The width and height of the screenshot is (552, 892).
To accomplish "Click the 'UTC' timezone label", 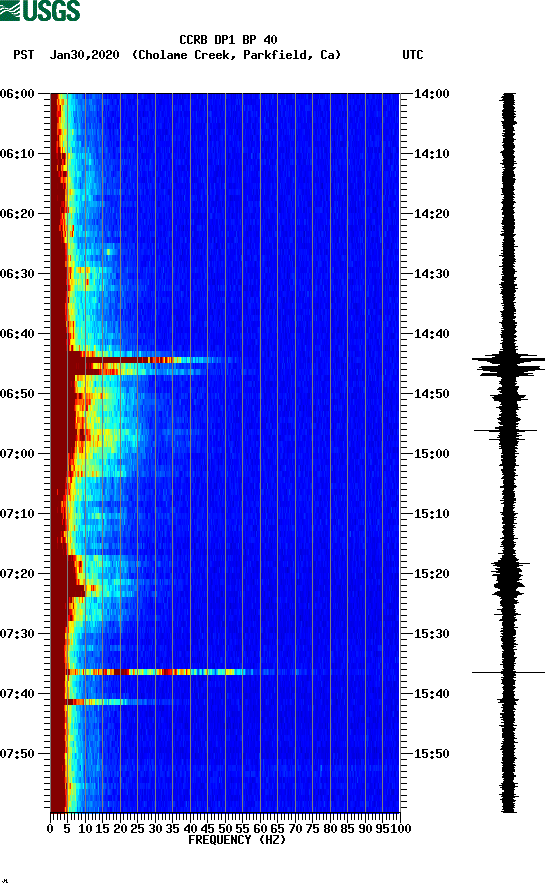I will [413, 55].
